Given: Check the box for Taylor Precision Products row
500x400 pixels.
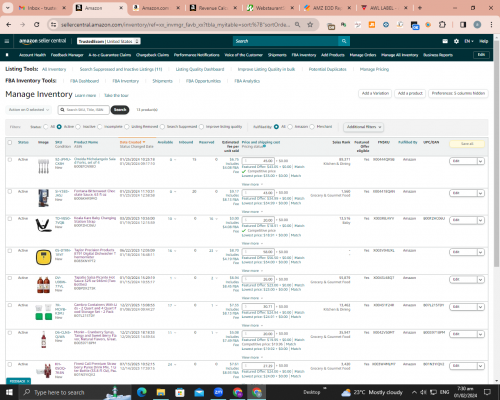Looking at the screenshot, I should pyautogui.click(x=10, y=251).
